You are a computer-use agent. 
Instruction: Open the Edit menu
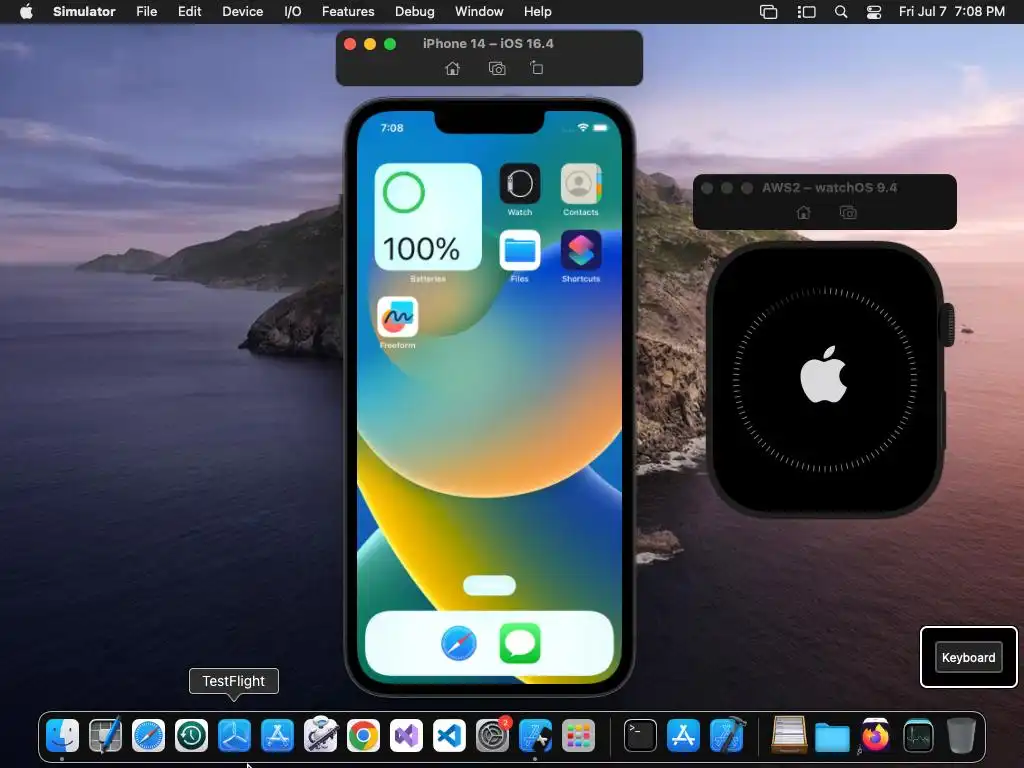pyautogui.click(x=189, y=12)
